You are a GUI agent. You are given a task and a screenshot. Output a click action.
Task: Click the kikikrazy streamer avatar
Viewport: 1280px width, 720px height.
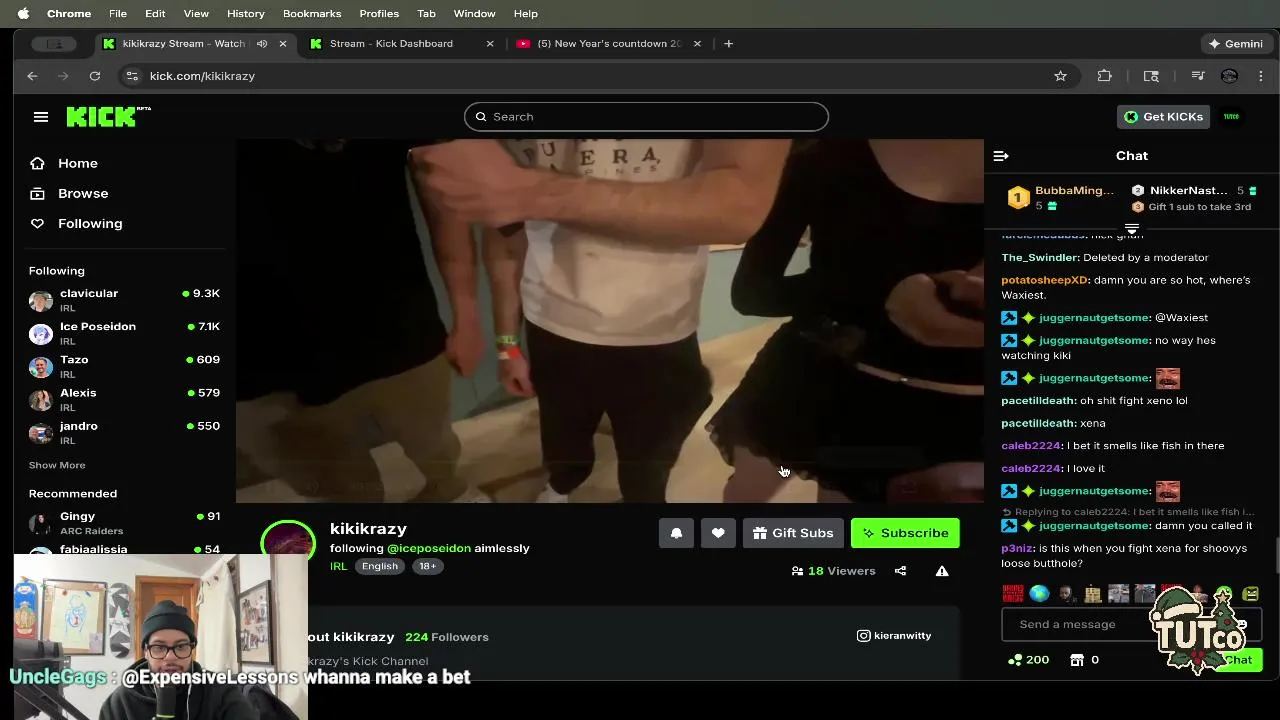(288, 545)
